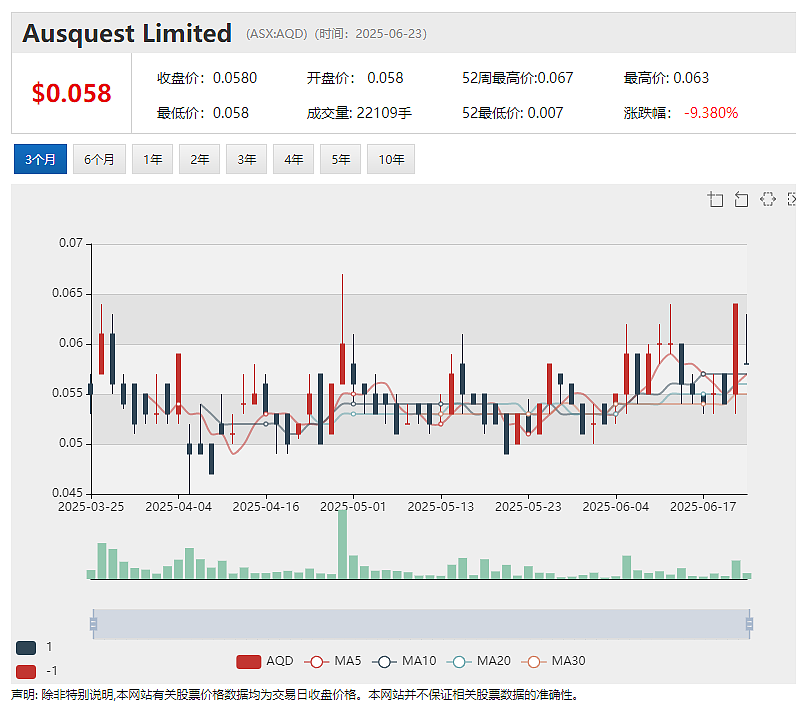Image resolution: width=806 pixels, height=721 pixels.
Task: Click the 52最低价: 0.007 text
Action: [512, 113]
